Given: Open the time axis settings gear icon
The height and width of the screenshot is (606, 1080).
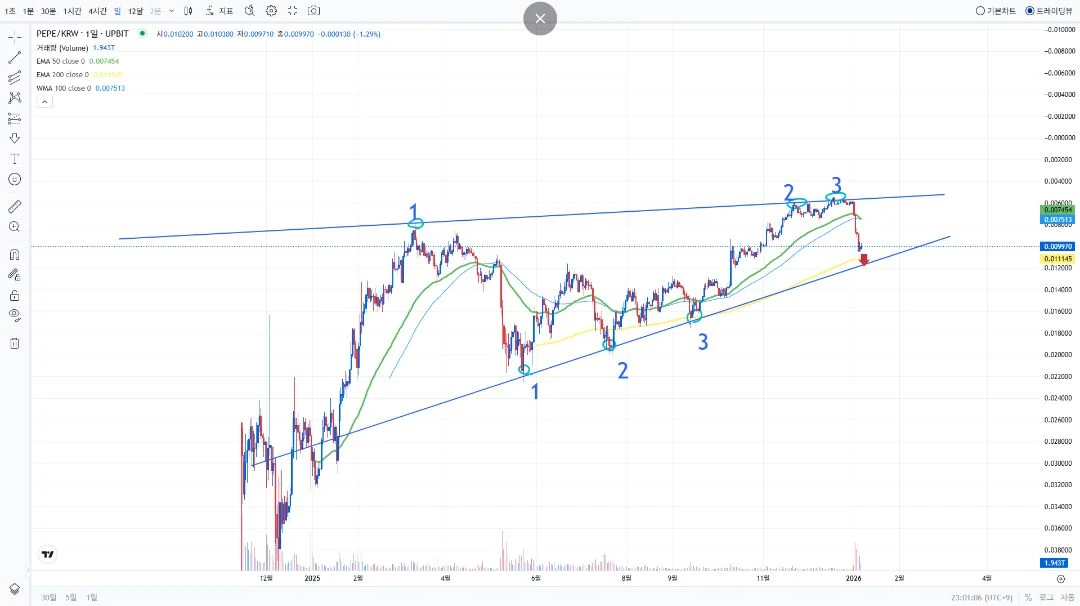Looking at the screenshot, I should pos(1061,578).
